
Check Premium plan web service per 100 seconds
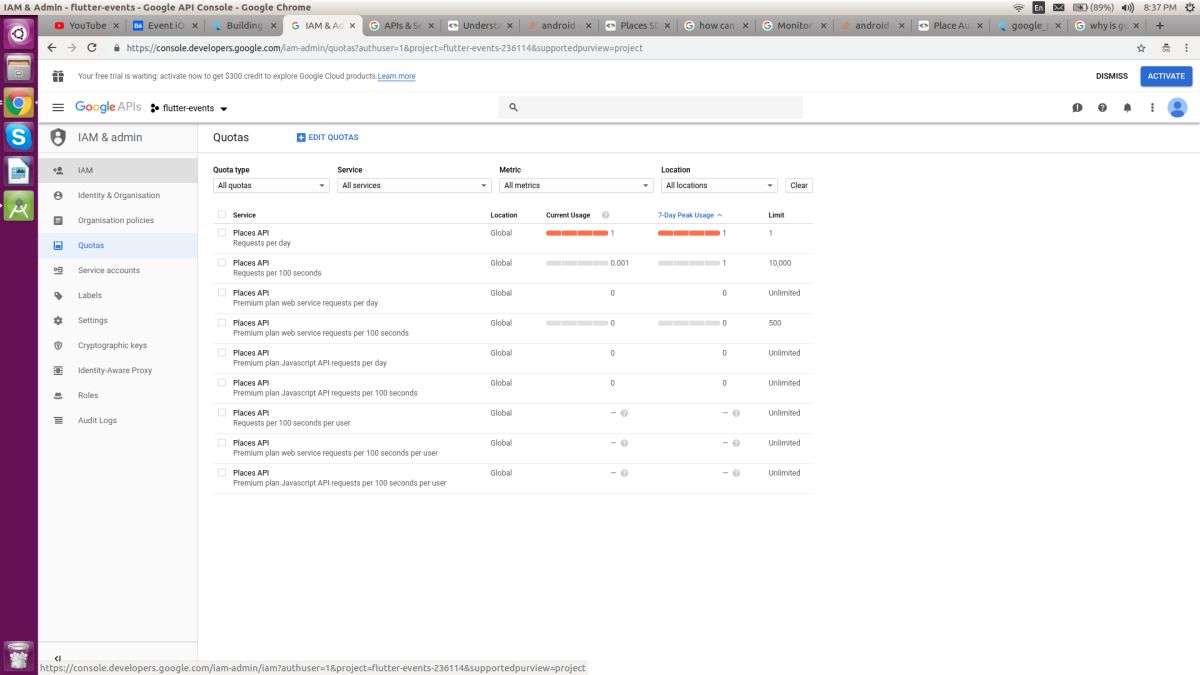tap(222, 322)
